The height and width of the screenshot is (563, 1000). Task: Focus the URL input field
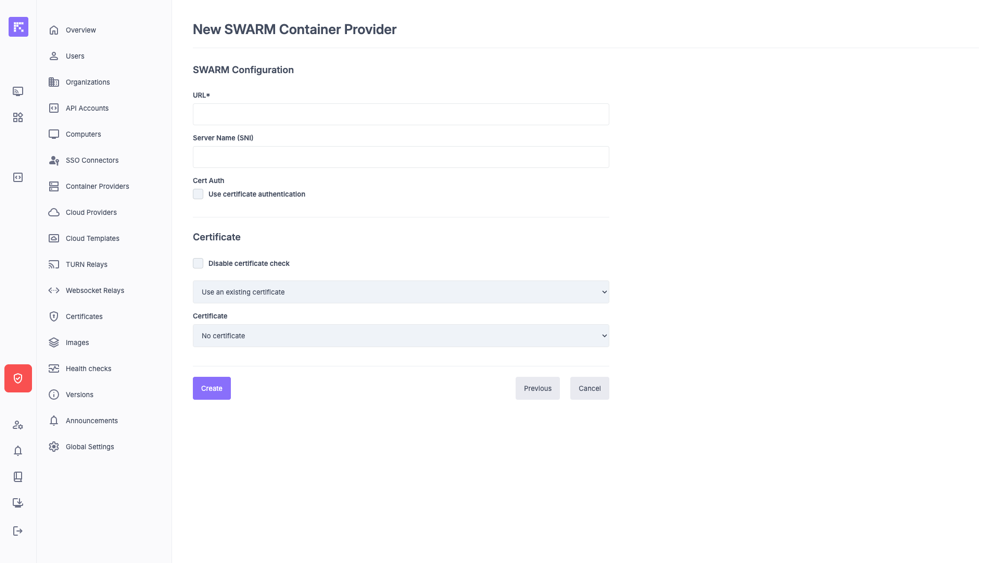400,114
